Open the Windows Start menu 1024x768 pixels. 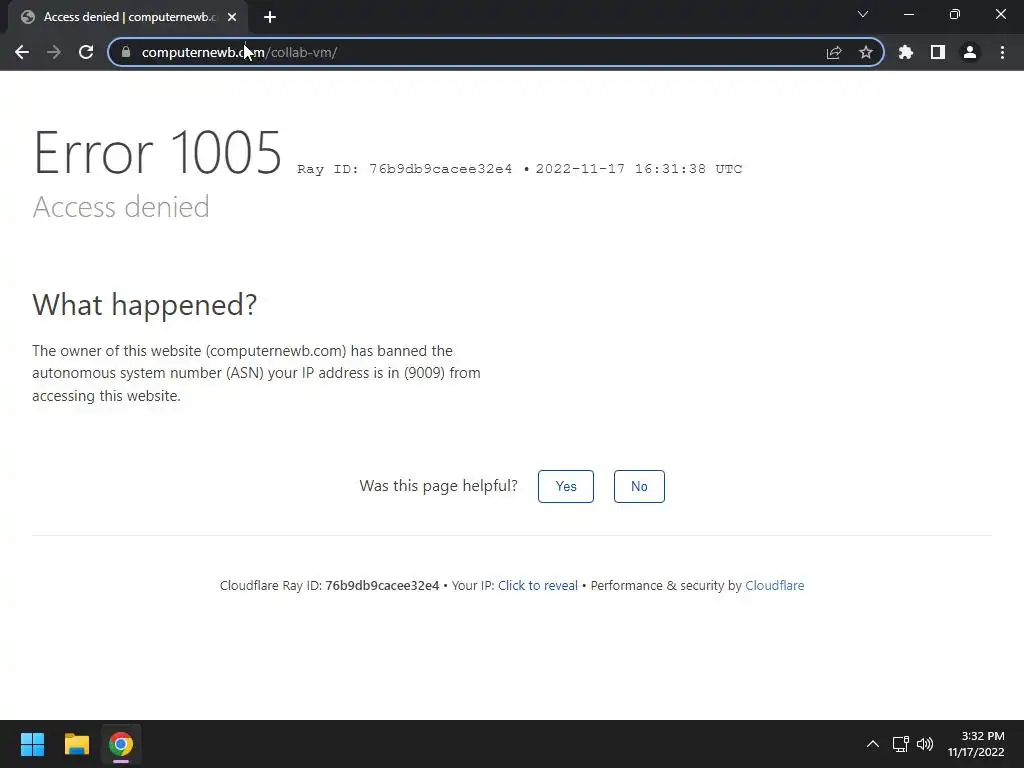click(x=32, y=744)
